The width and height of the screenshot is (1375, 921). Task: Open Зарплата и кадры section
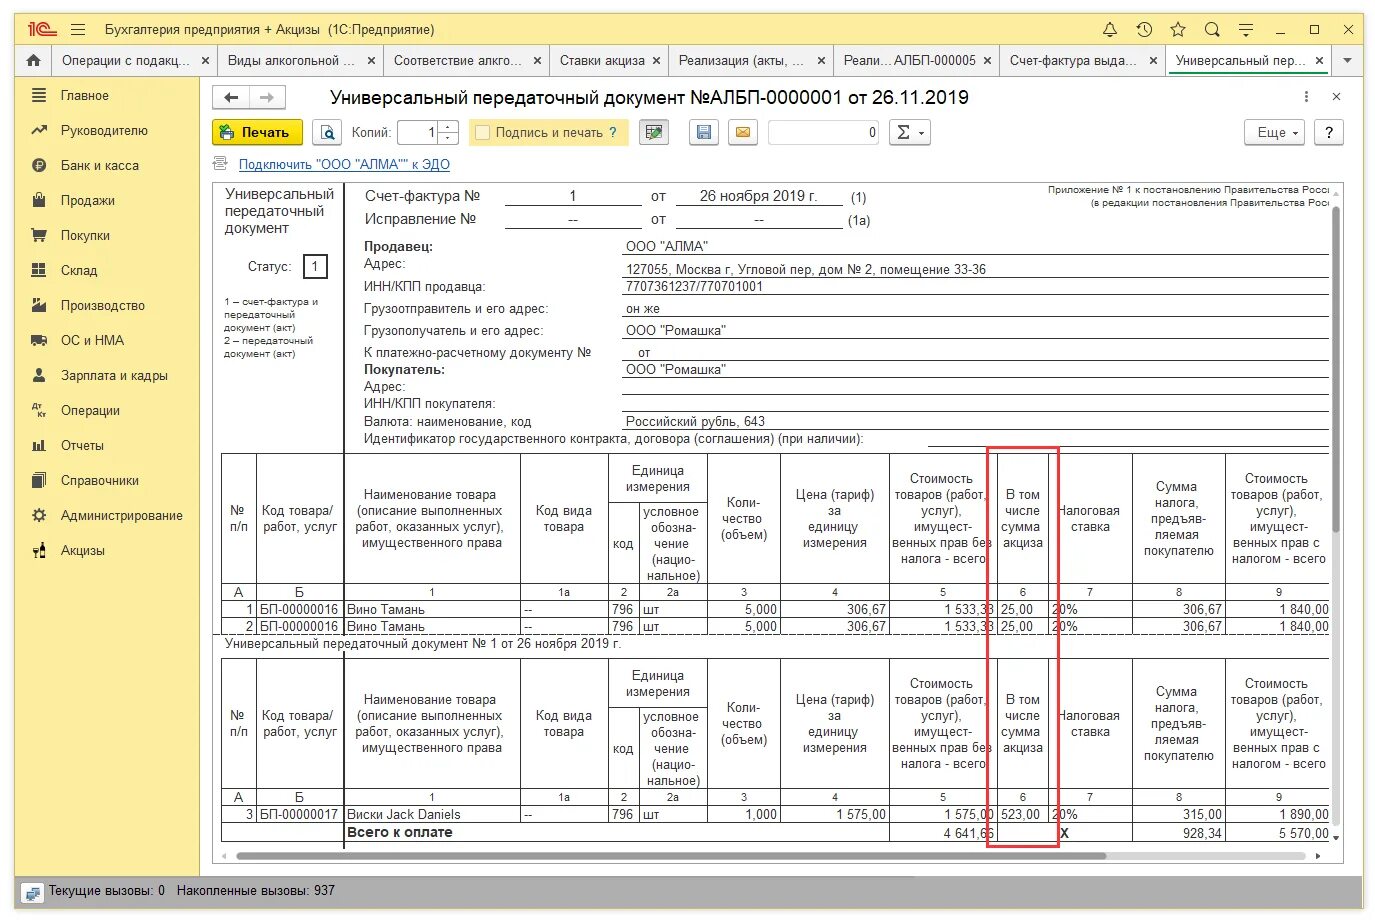tap(114, 375)
